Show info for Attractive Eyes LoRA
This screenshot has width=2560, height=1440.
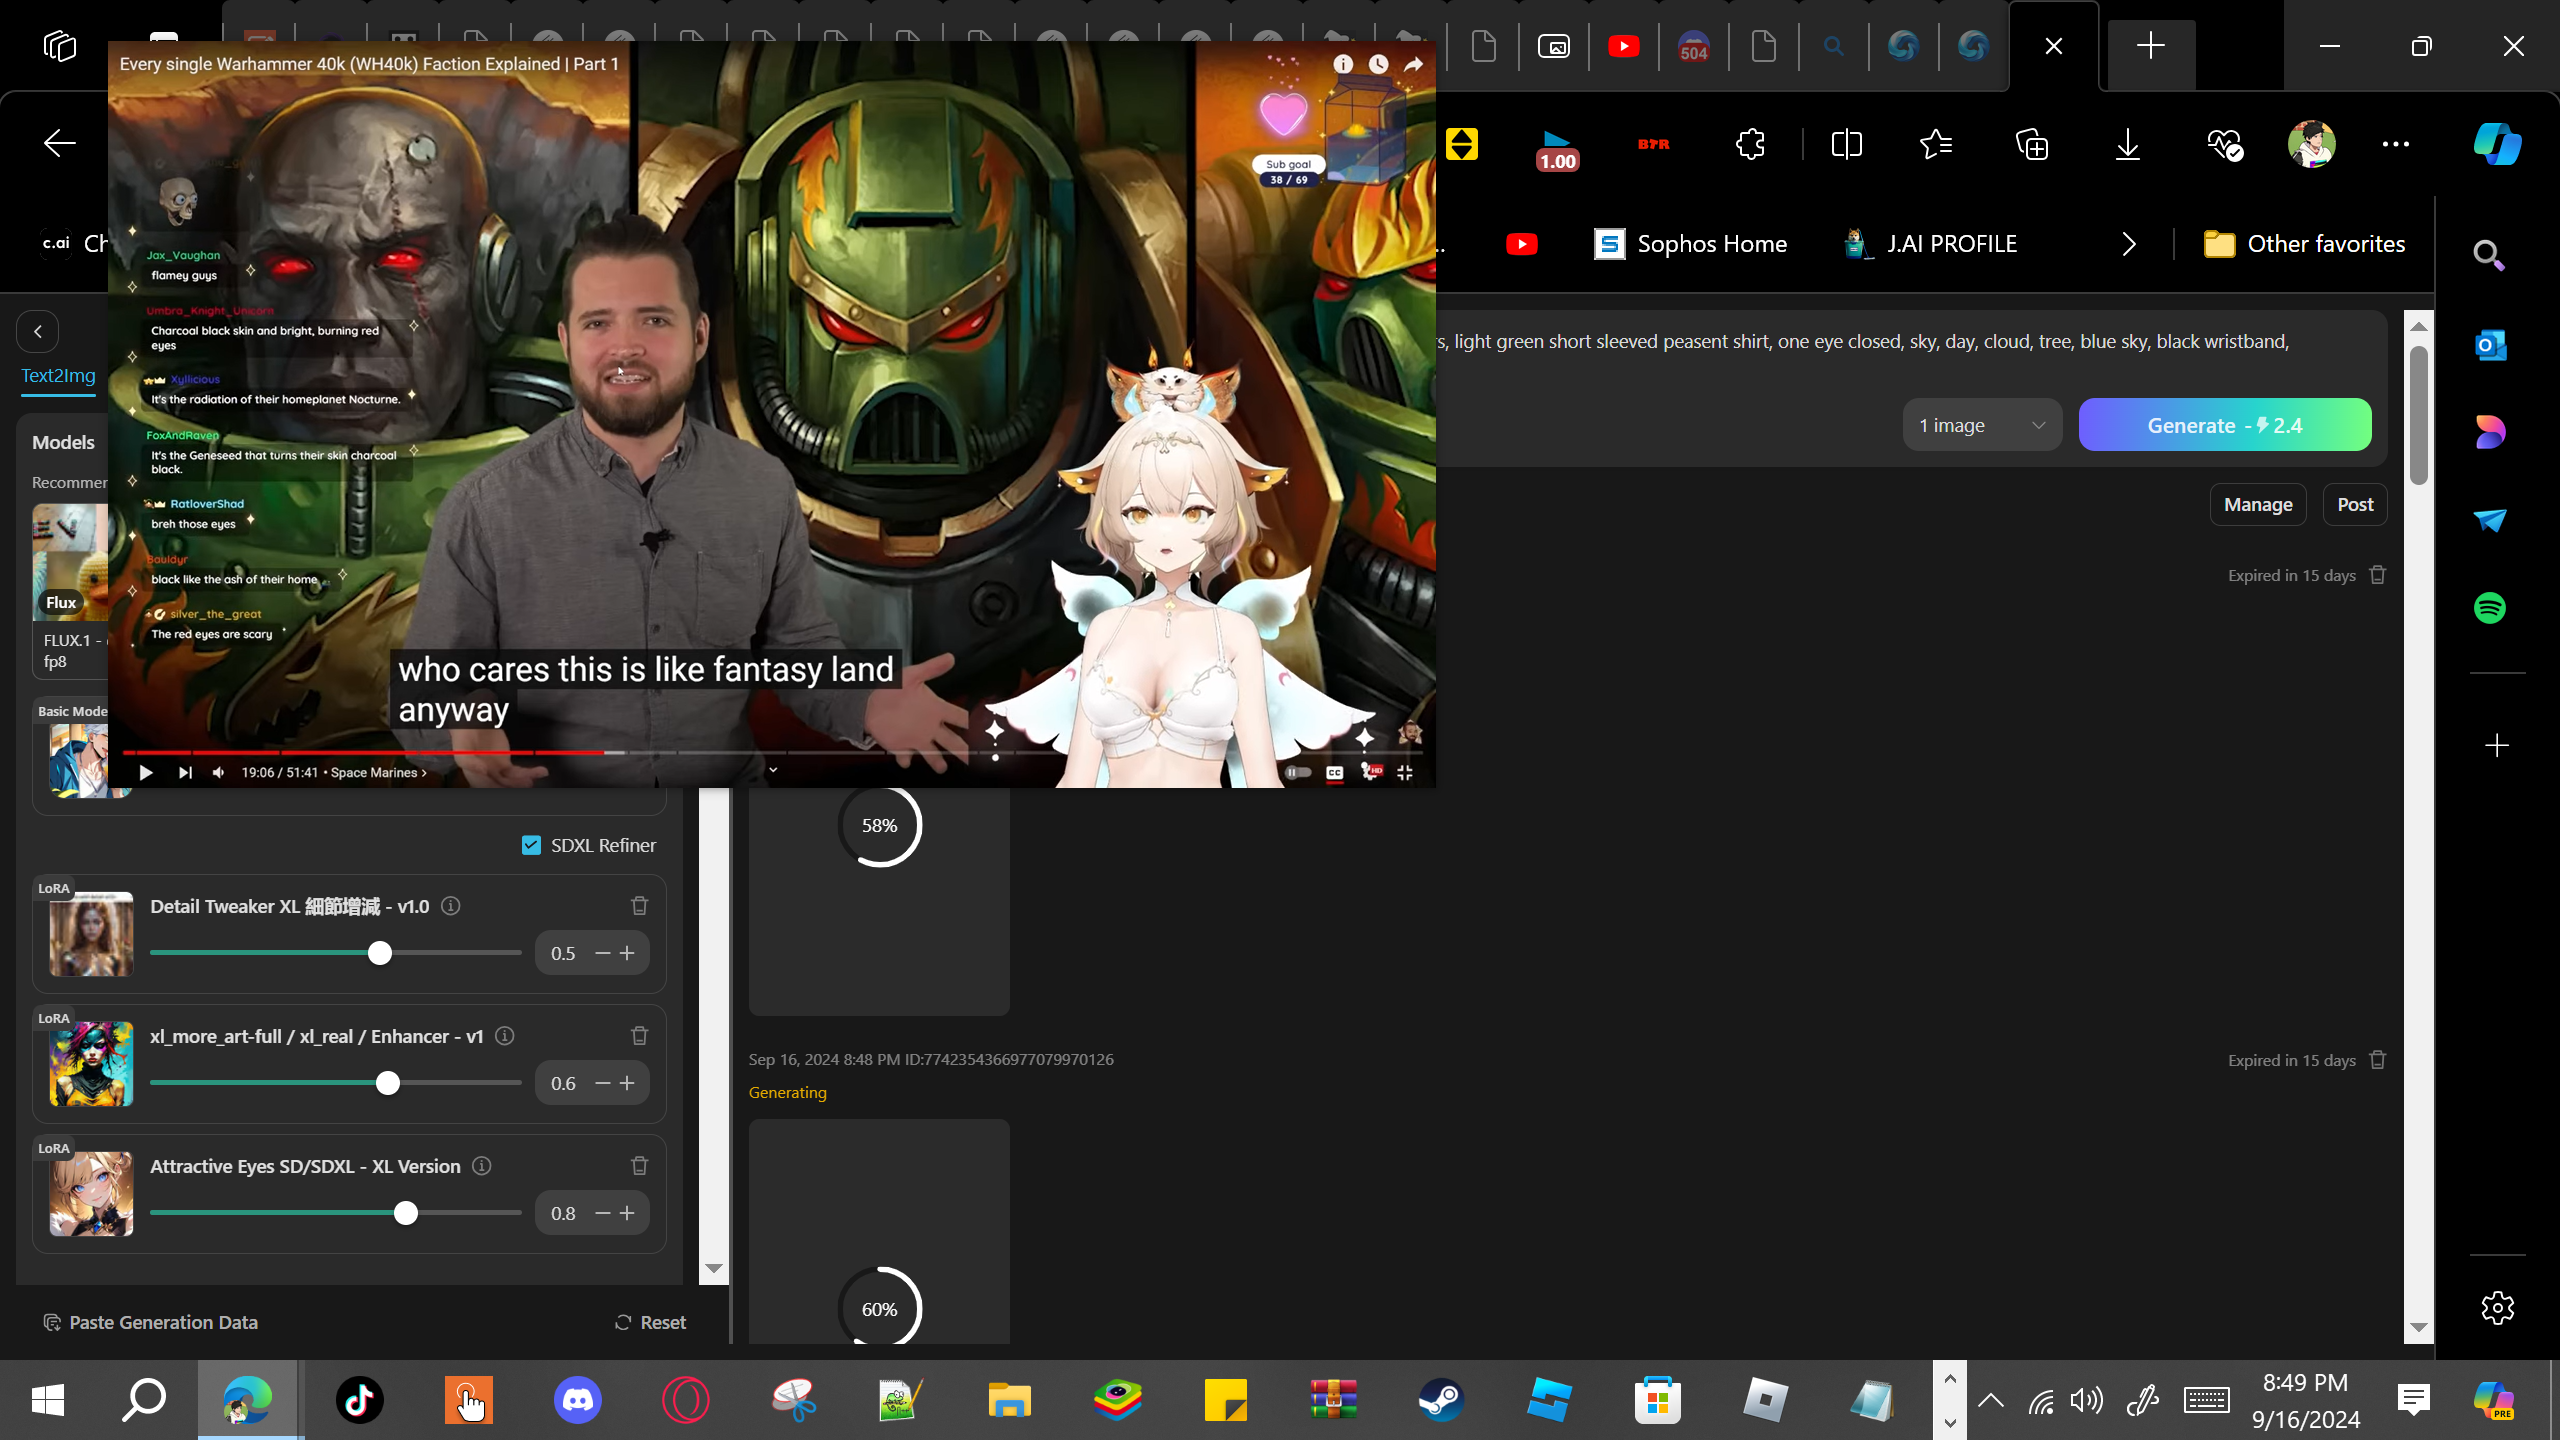pyautogui.click(x=482, y=1166)
